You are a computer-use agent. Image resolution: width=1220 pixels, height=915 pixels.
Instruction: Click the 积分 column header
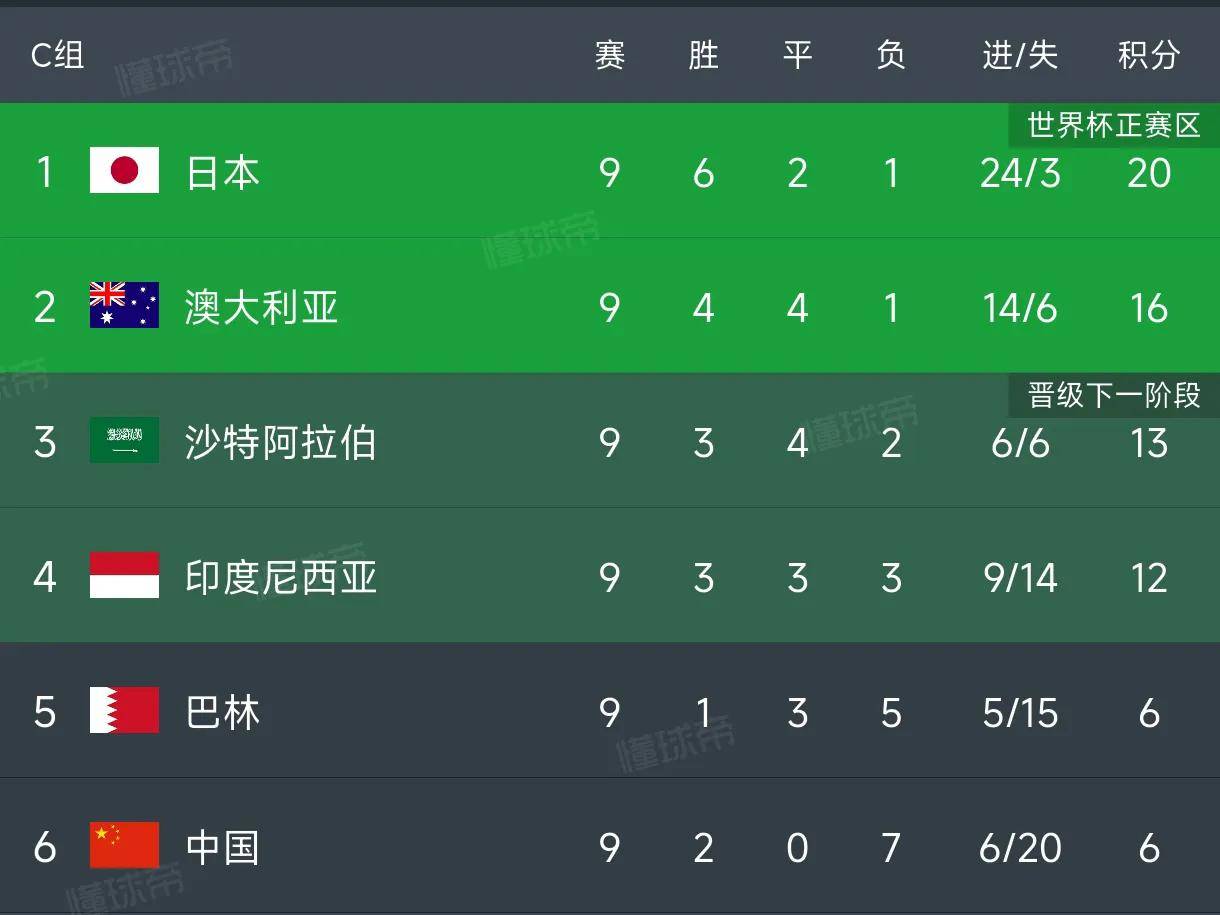[x=1148, y=55]
